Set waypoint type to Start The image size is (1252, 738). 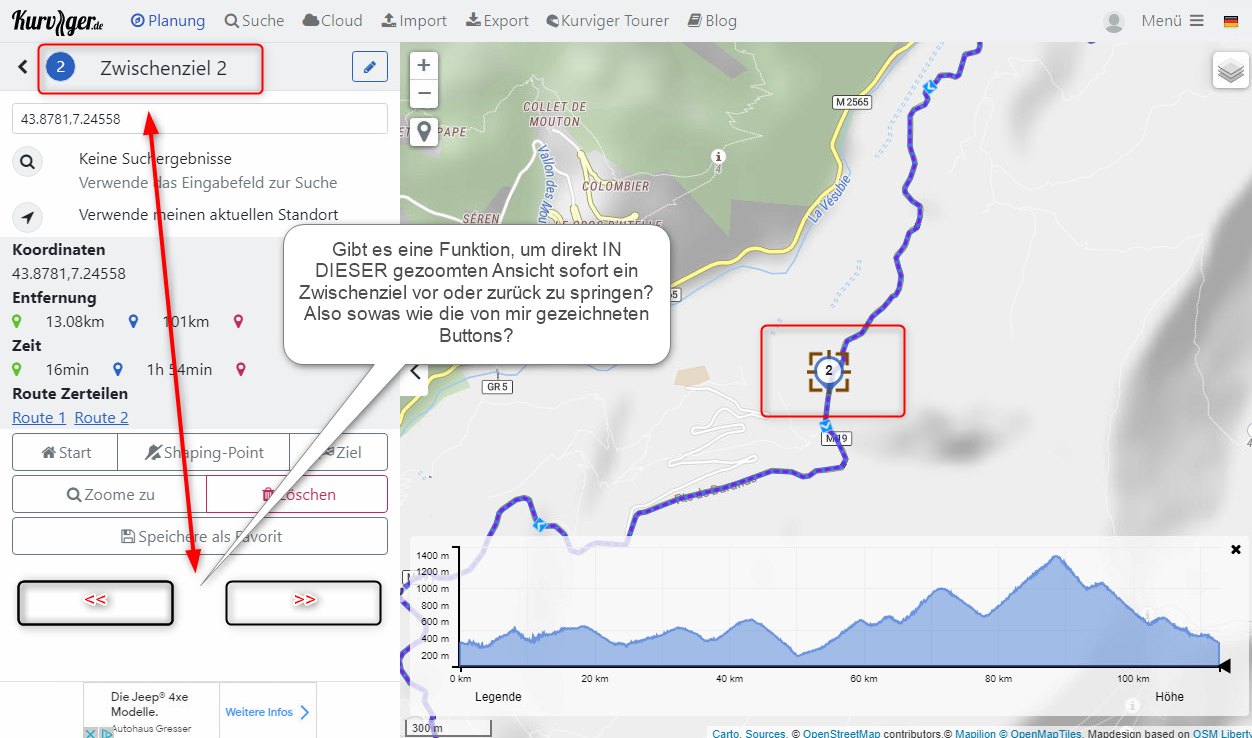65,452
